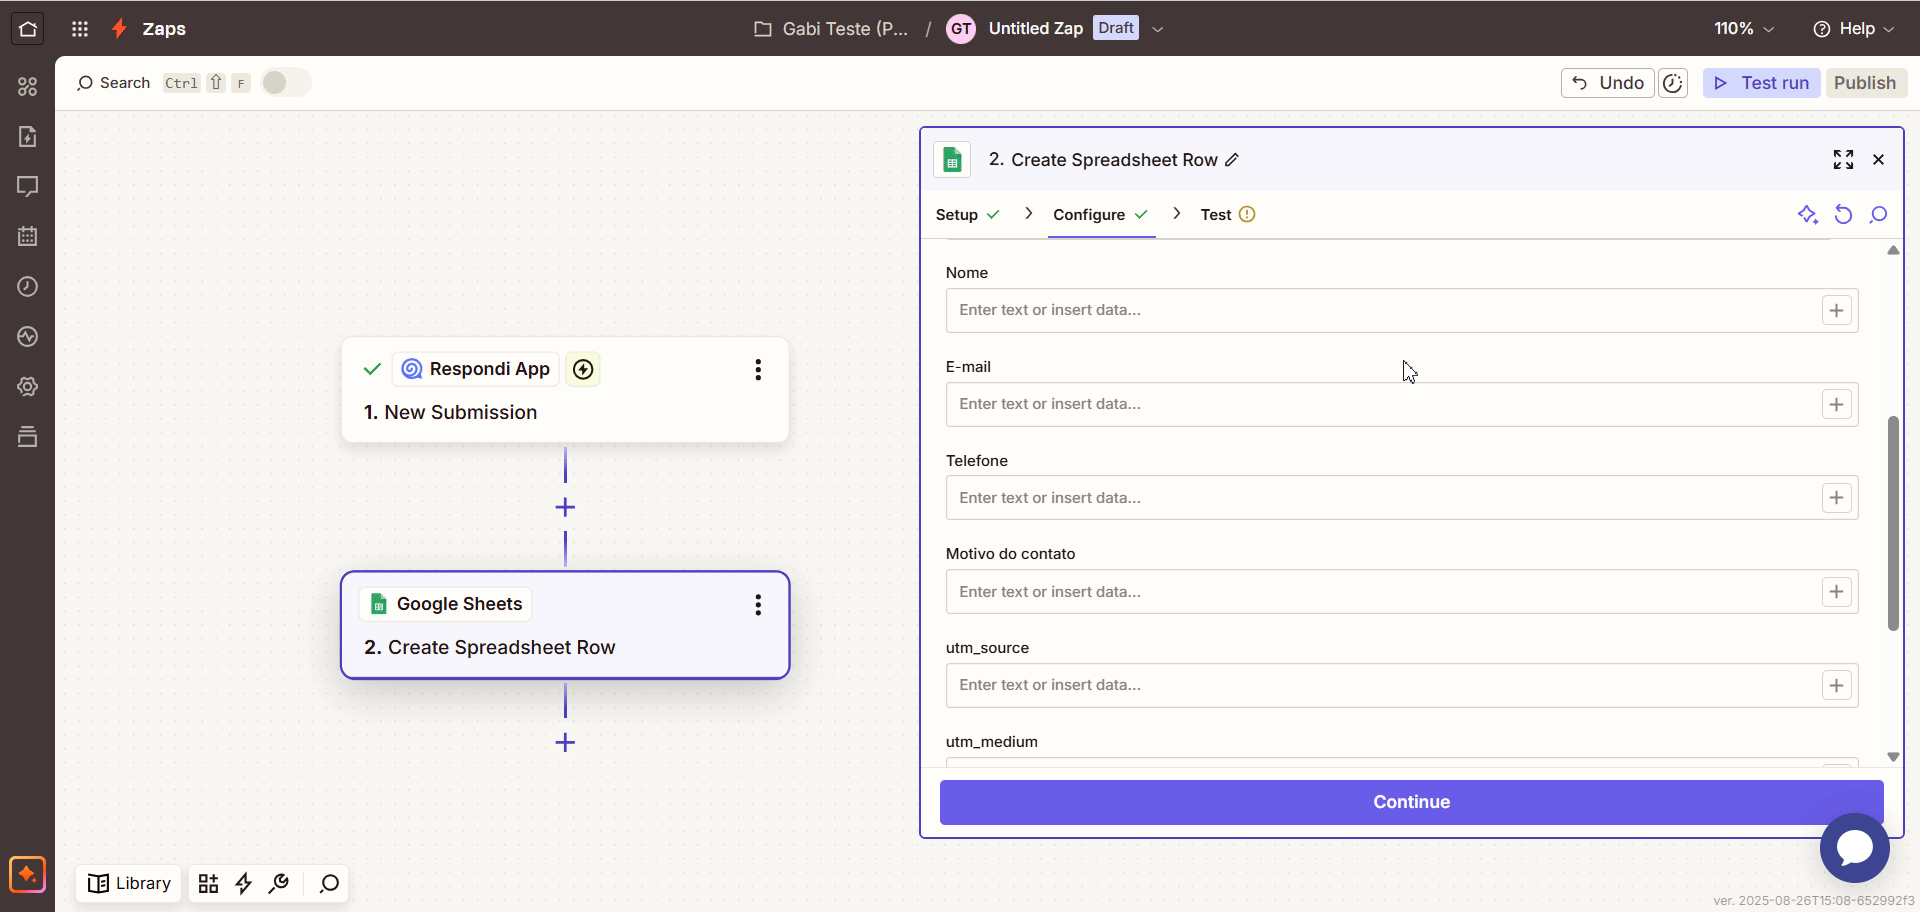
Task: Click the Draft status badge
Action: click(x=1116, y=28)
